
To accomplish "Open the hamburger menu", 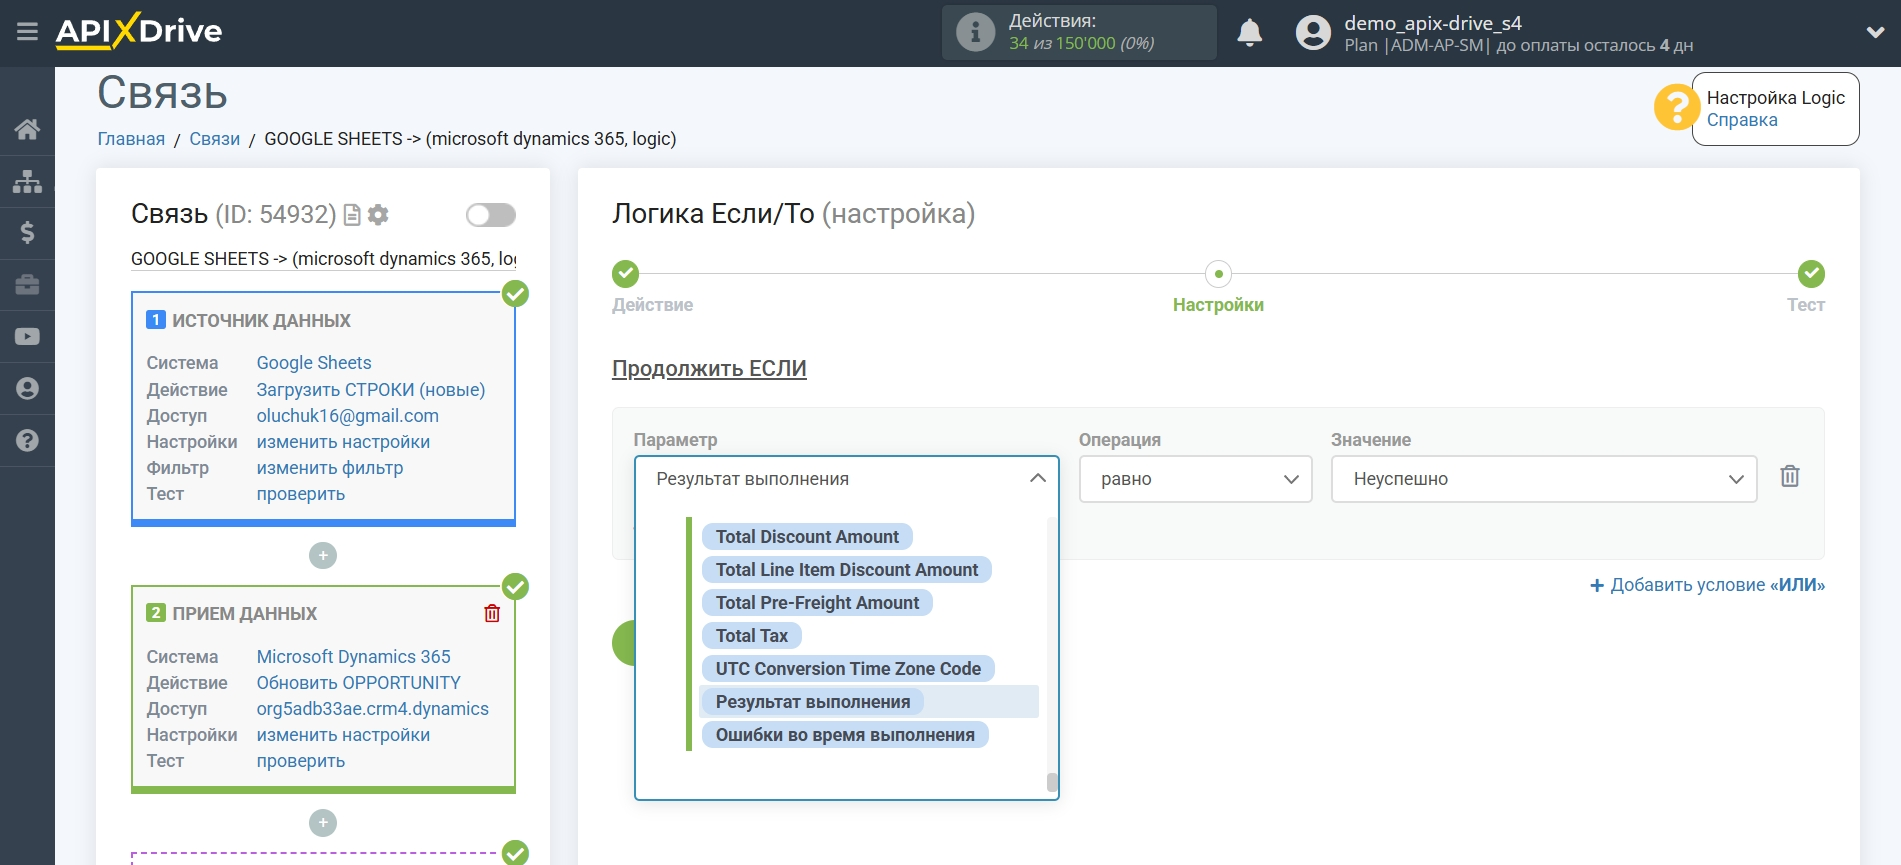I will (x=27, y=32).
